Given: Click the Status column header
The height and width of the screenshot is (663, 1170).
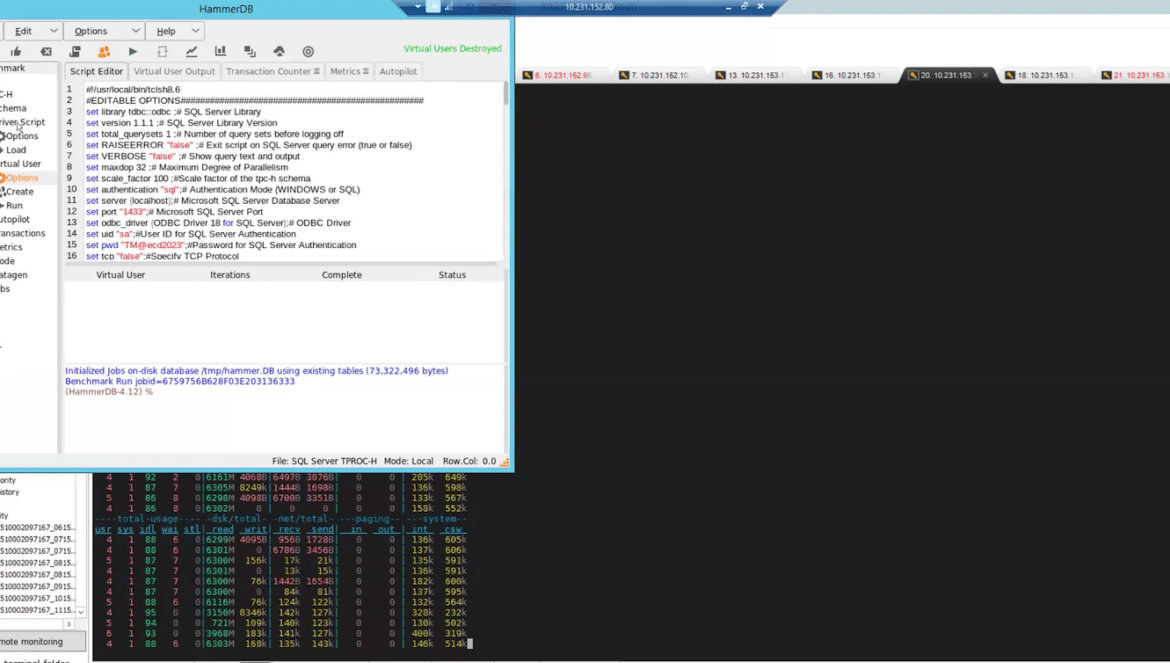Looking at the screenshot, I should click(452, 274).
